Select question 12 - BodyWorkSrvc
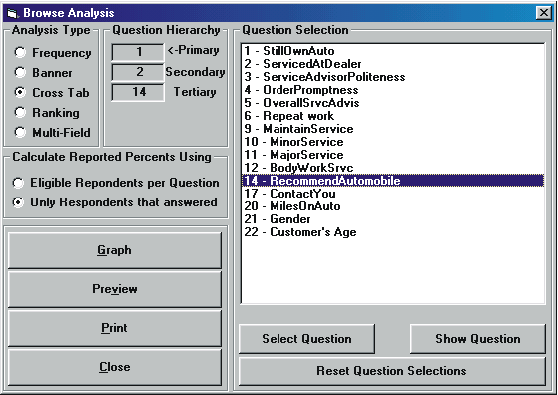The height and width of the screenshot is (395, 558). click(x=393, y=168)
